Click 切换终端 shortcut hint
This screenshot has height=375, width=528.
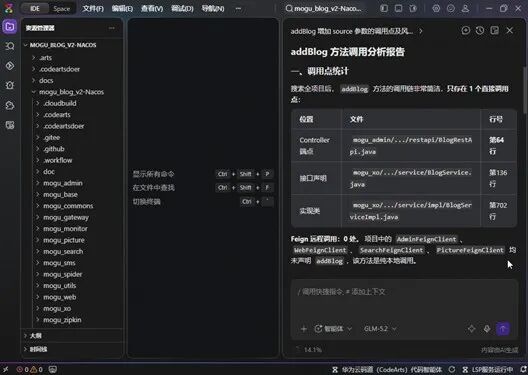point(146,202)
